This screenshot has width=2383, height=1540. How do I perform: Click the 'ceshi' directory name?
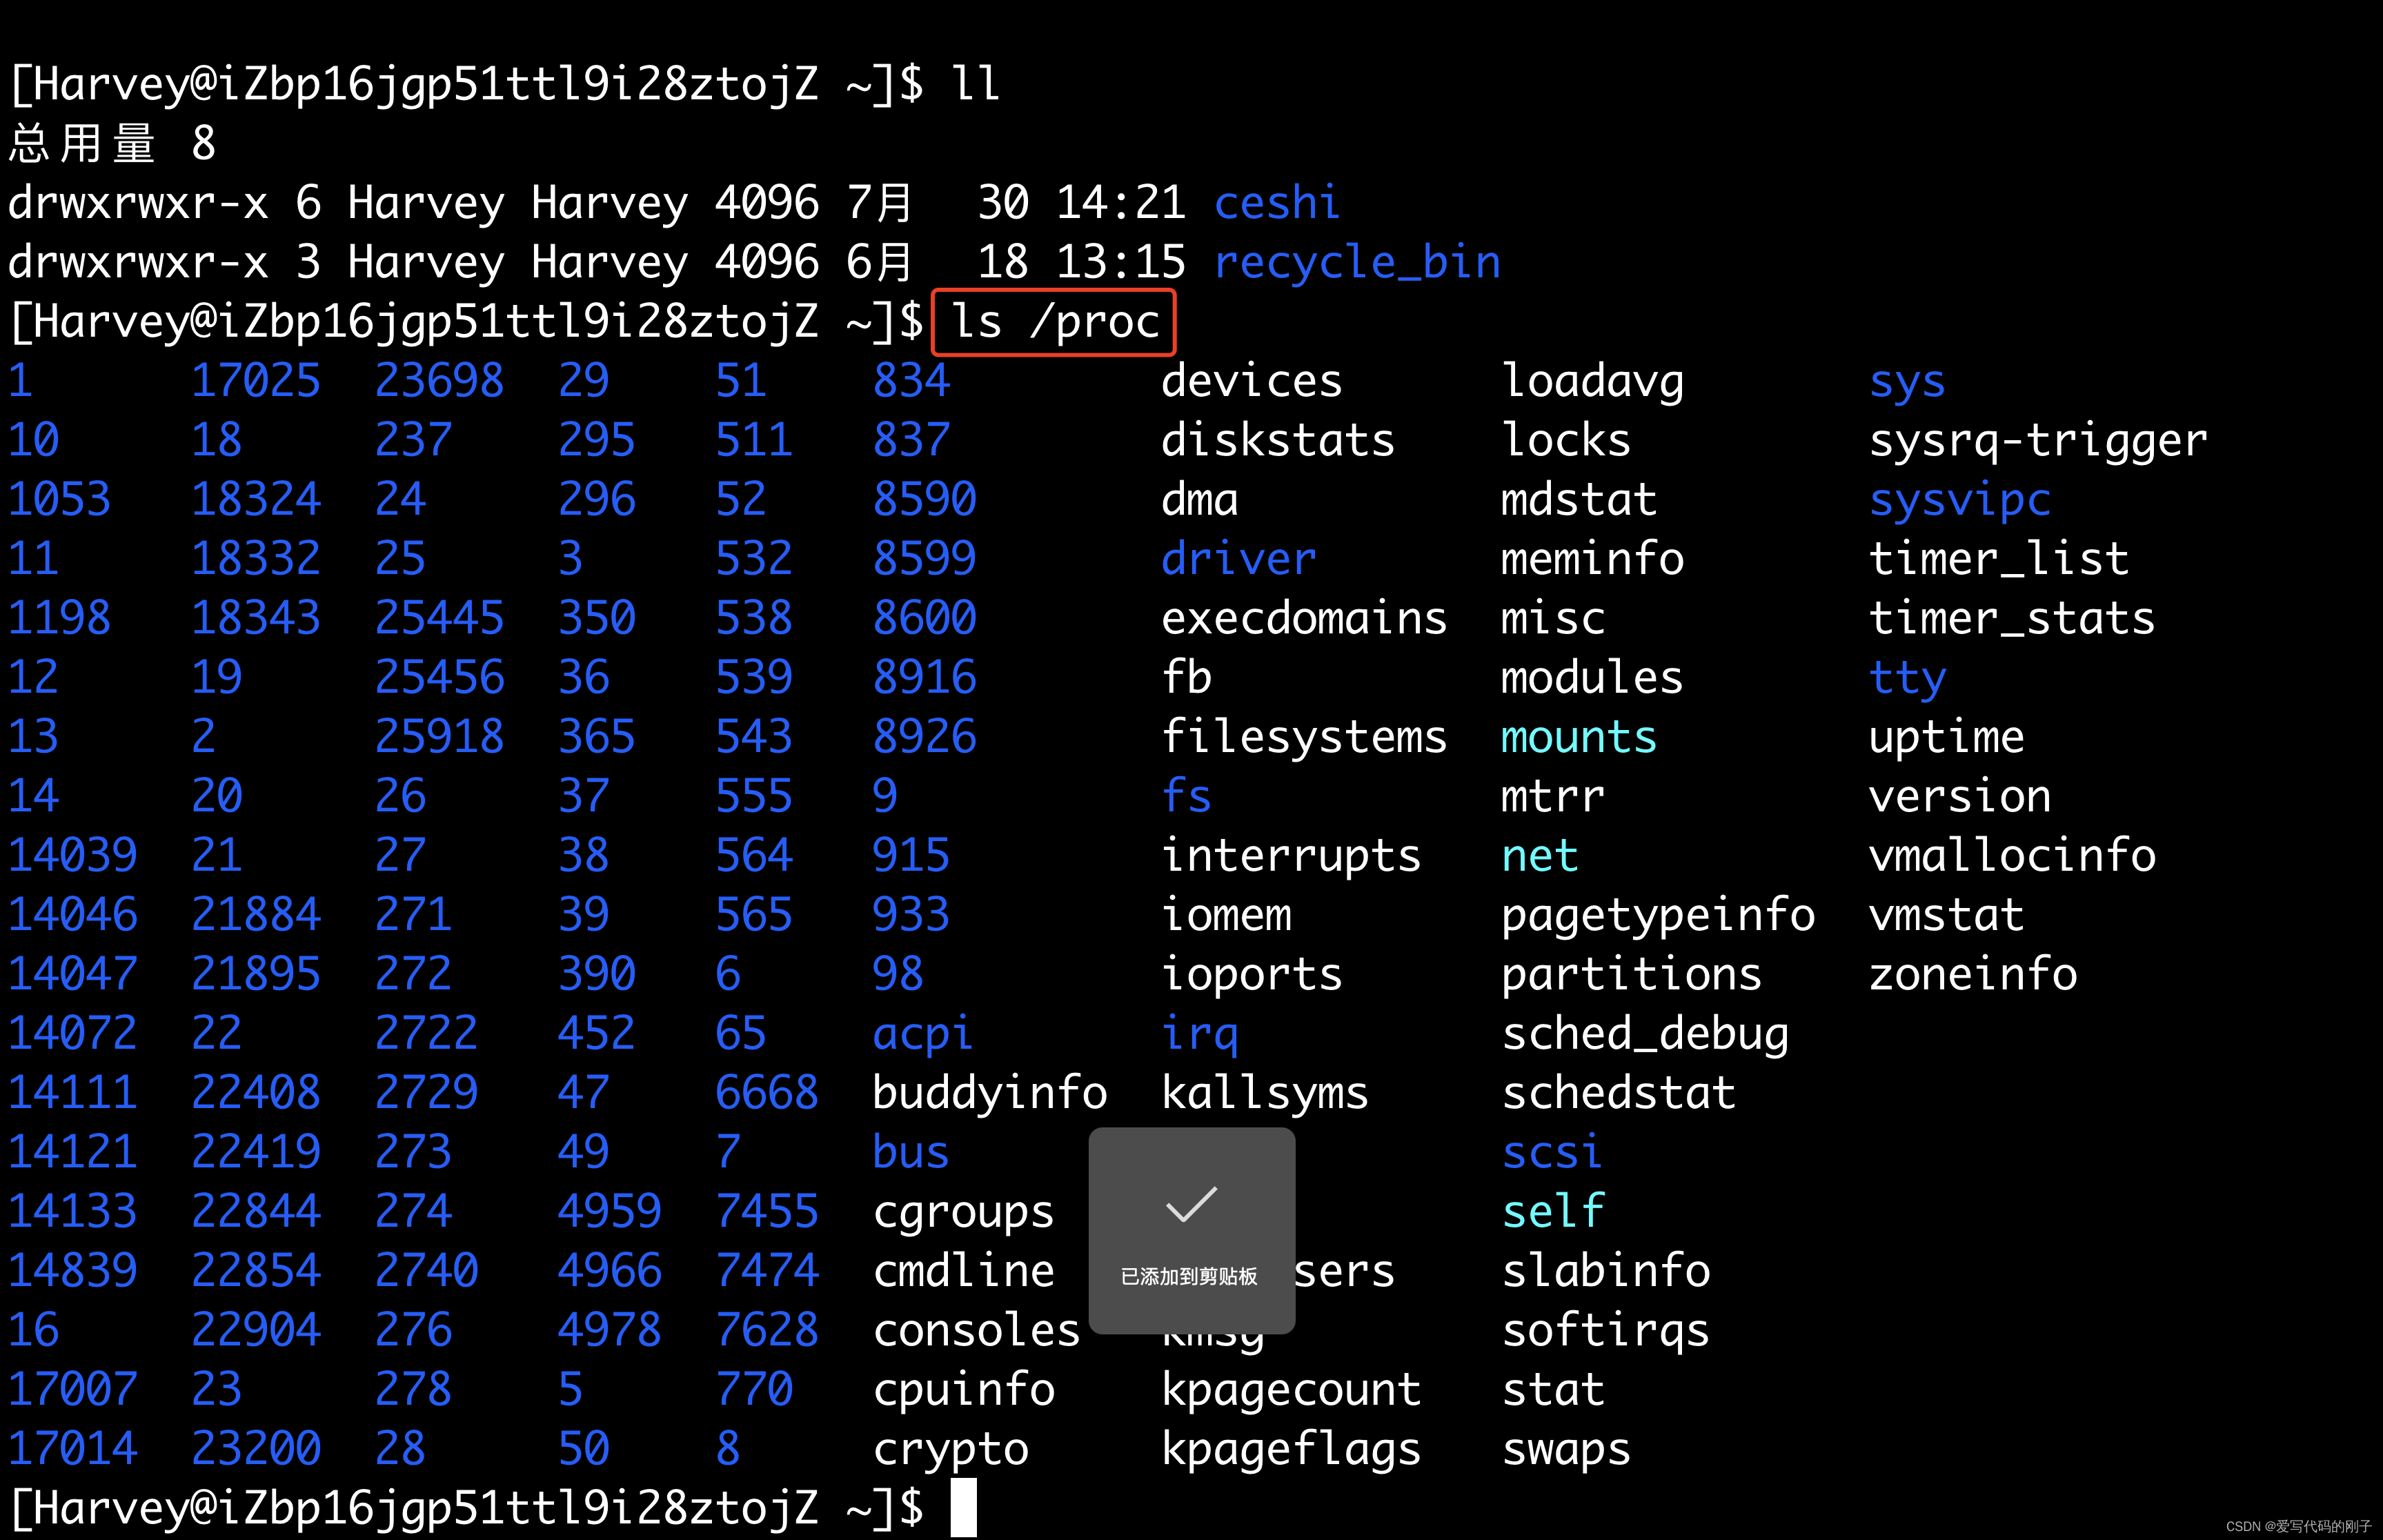point(1277,202)
